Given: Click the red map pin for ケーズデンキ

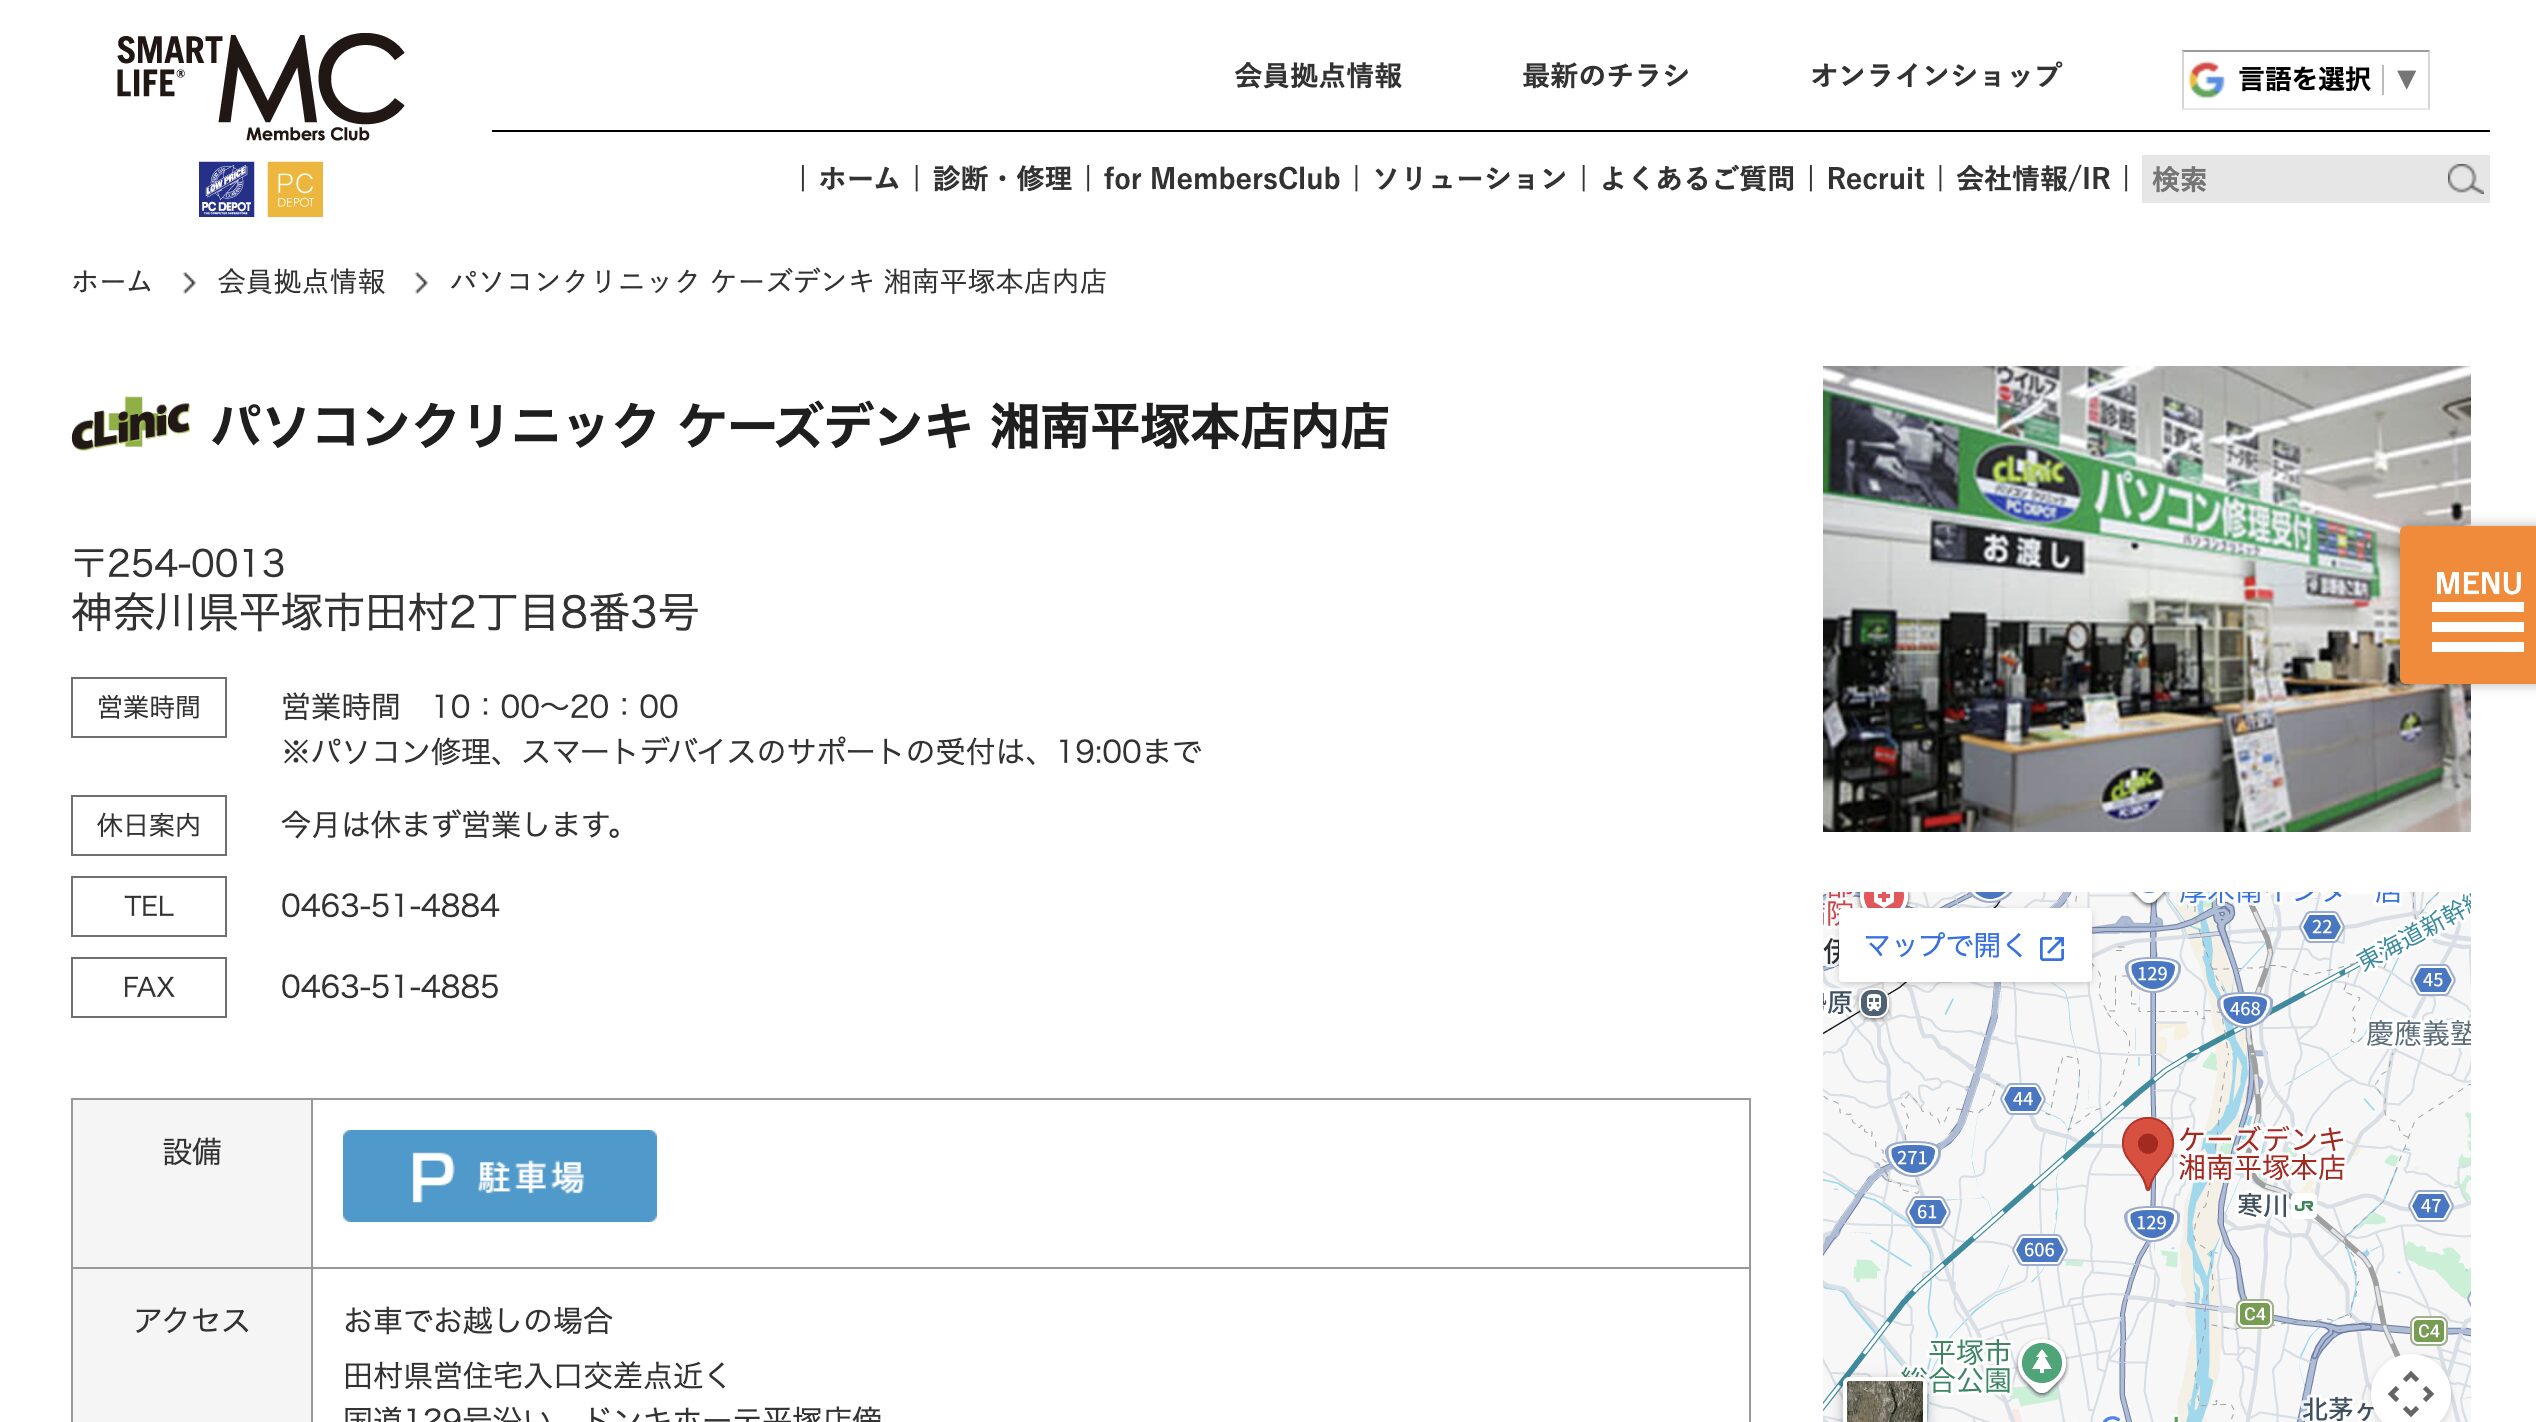Looking at the screenshot, I should click(2147, 1151).
